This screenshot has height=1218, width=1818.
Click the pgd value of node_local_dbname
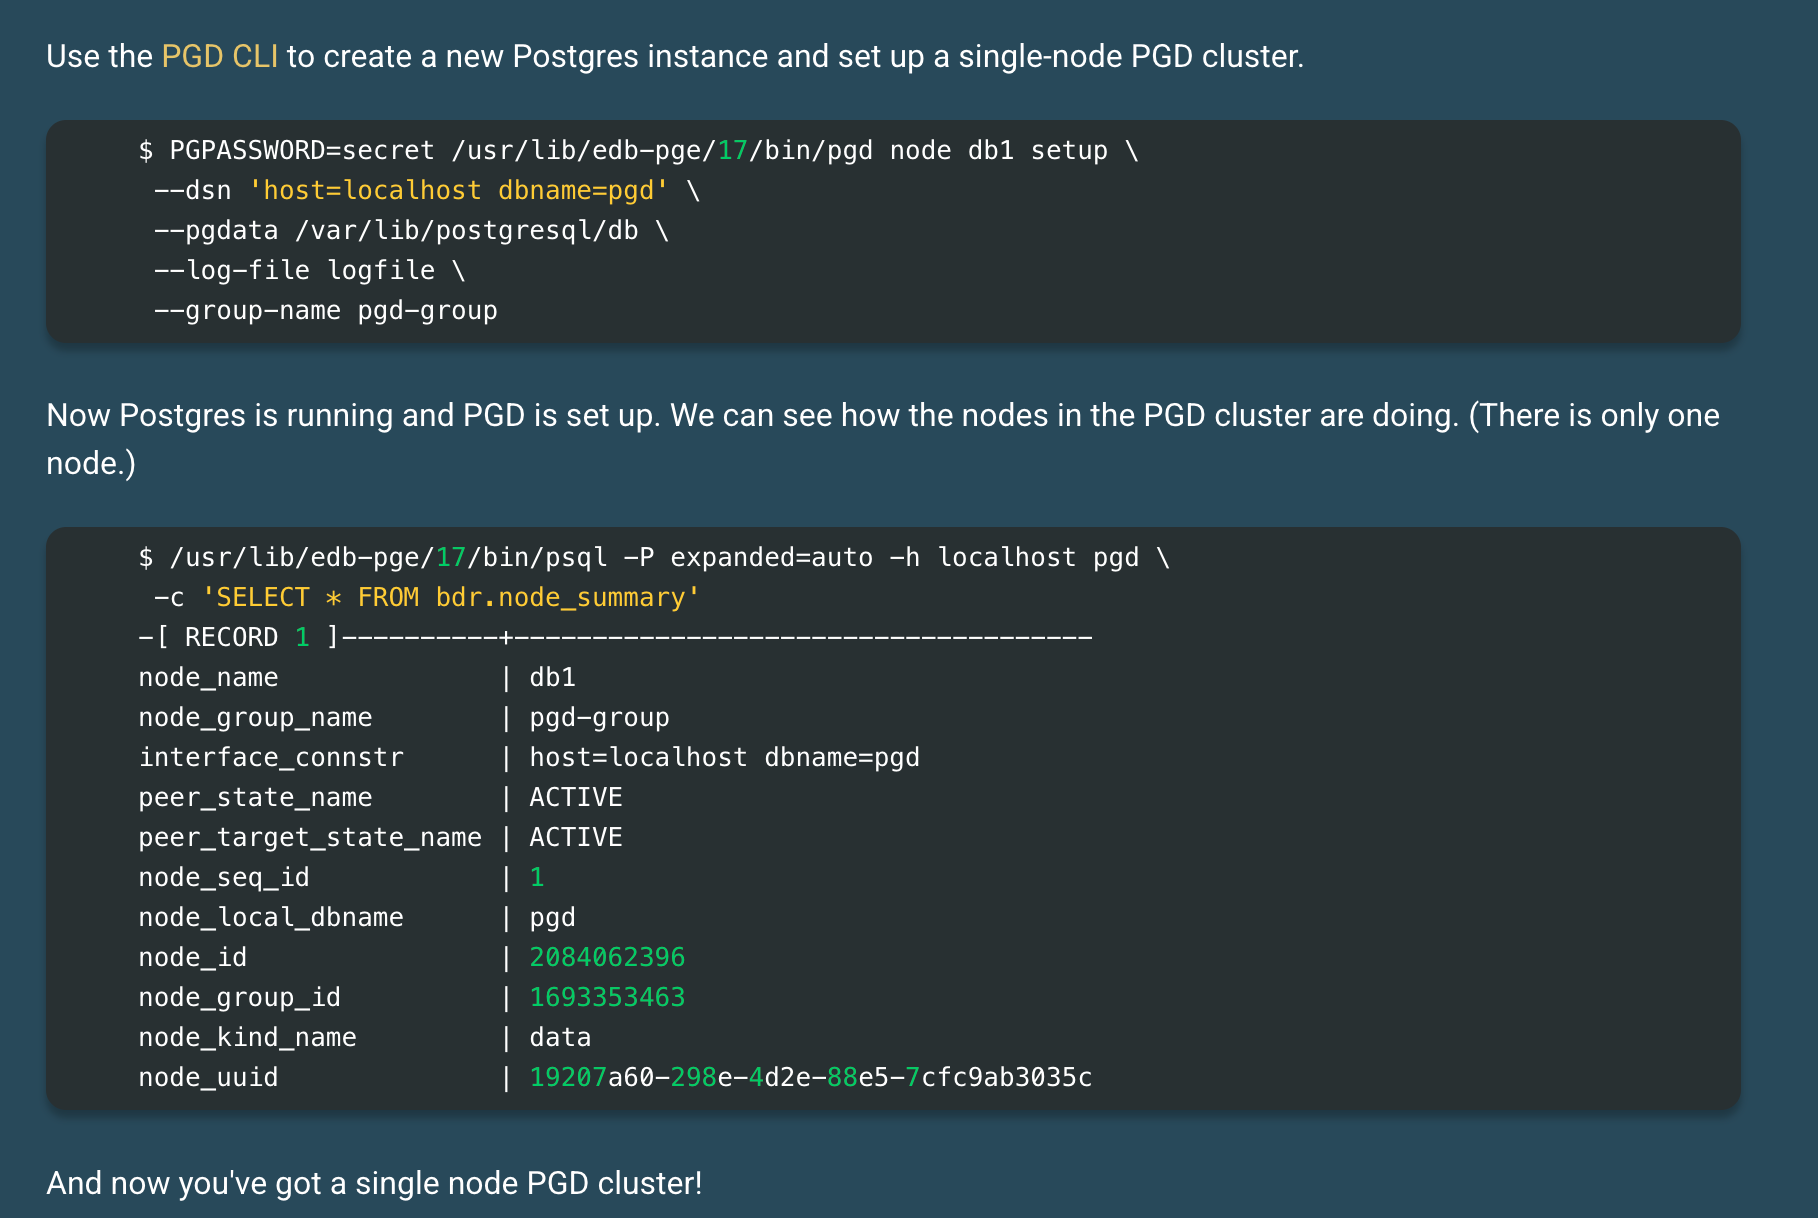[552, 917]
